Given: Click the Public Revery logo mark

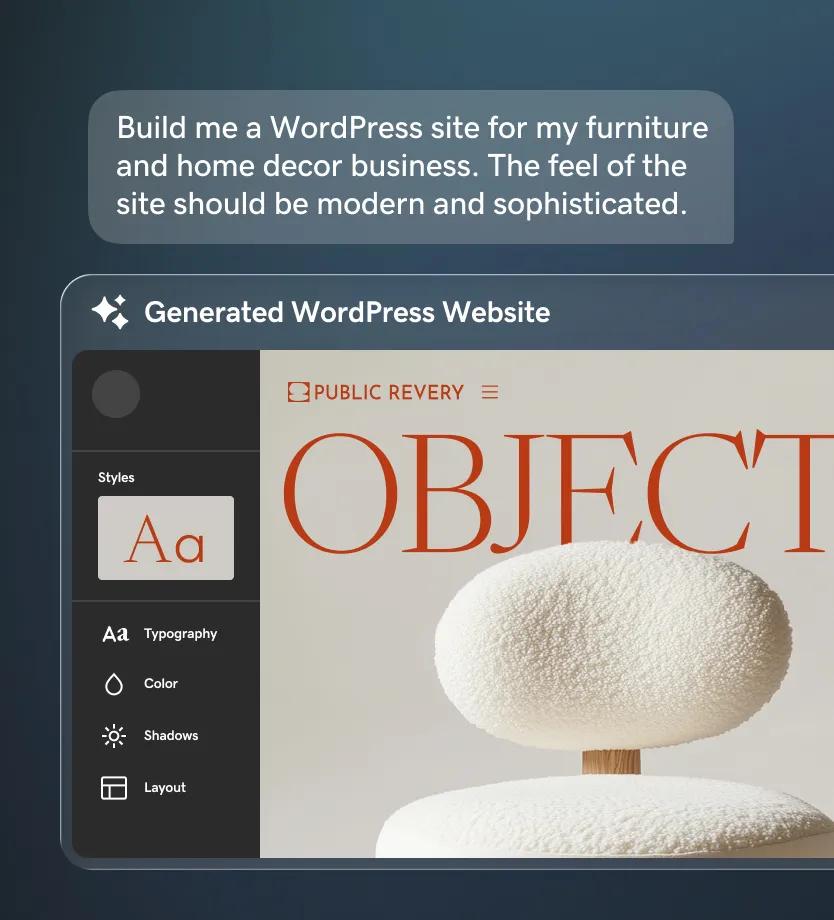Looking at the screenshot, I should [x=299, y=392].
